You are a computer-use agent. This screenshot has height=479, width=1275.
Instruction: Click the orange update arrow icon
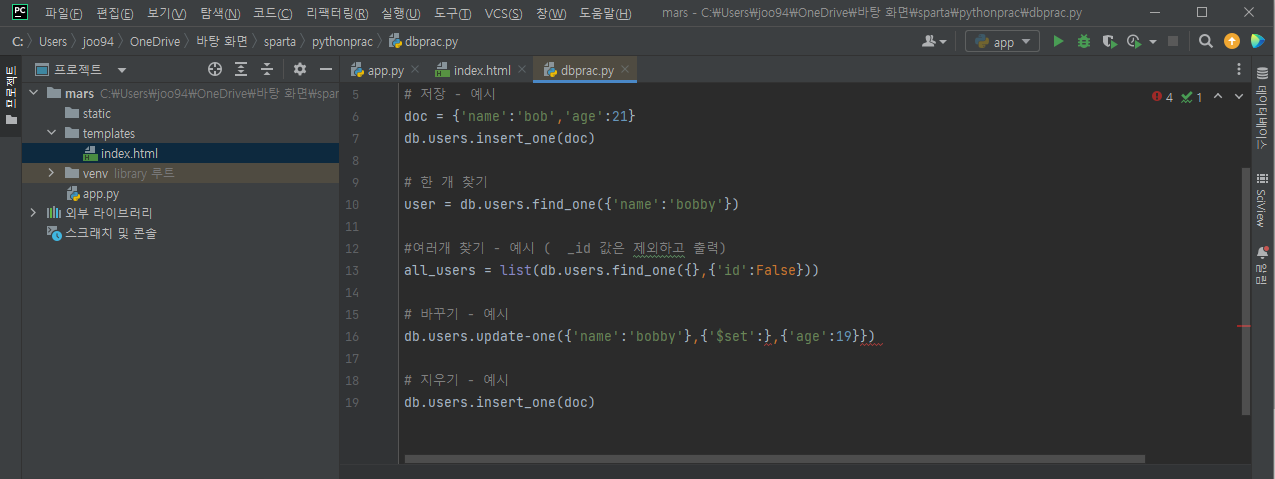[1232, 42]
